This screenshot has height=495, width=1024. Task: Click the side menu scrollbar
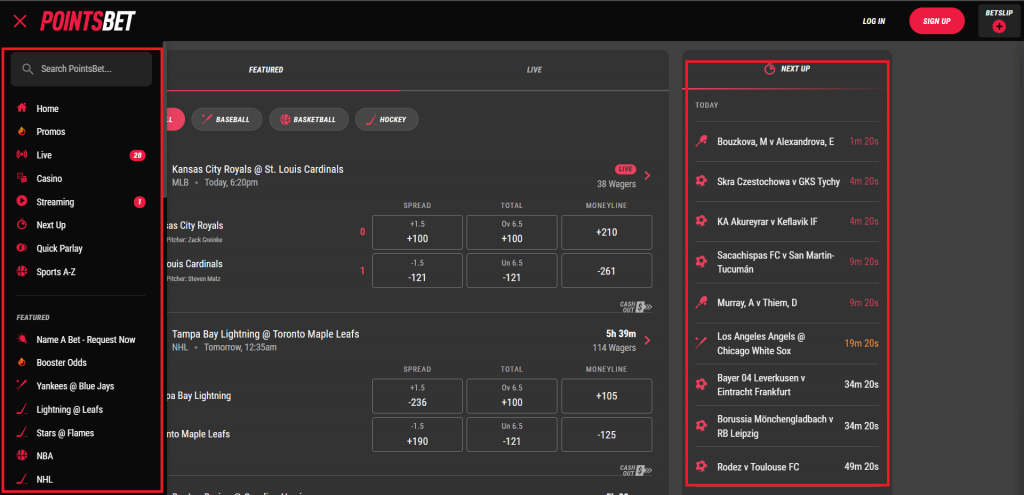click(165, 121)
